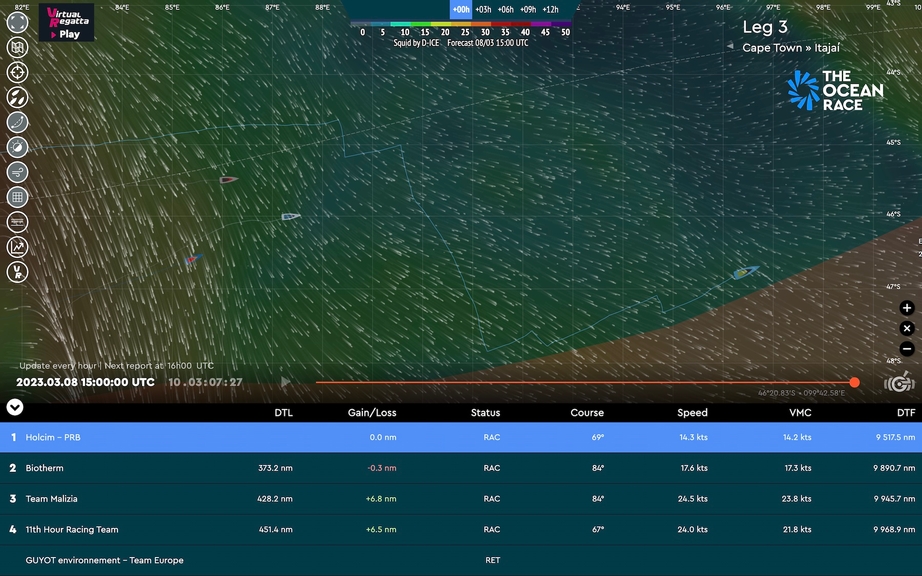
Task: Zoom in with the plus button
Action: (907, 308)
